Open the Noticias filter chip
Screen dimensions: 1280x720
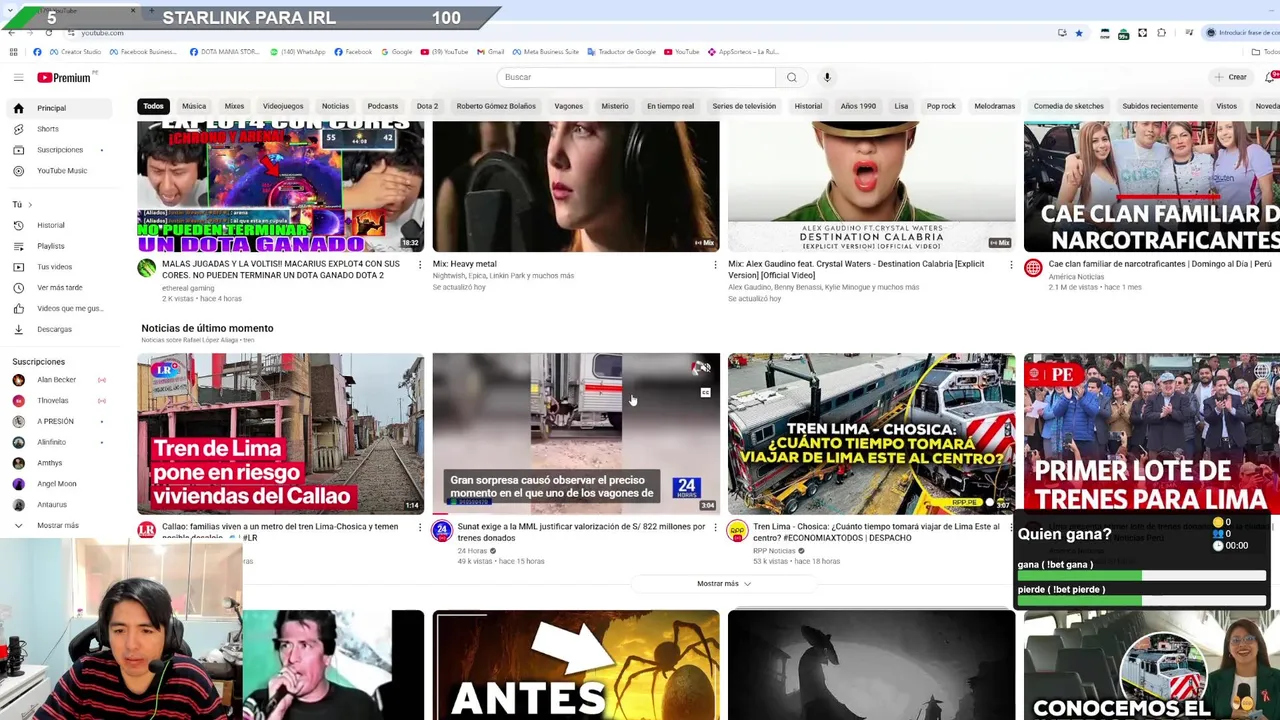click(x=335, y=106)
